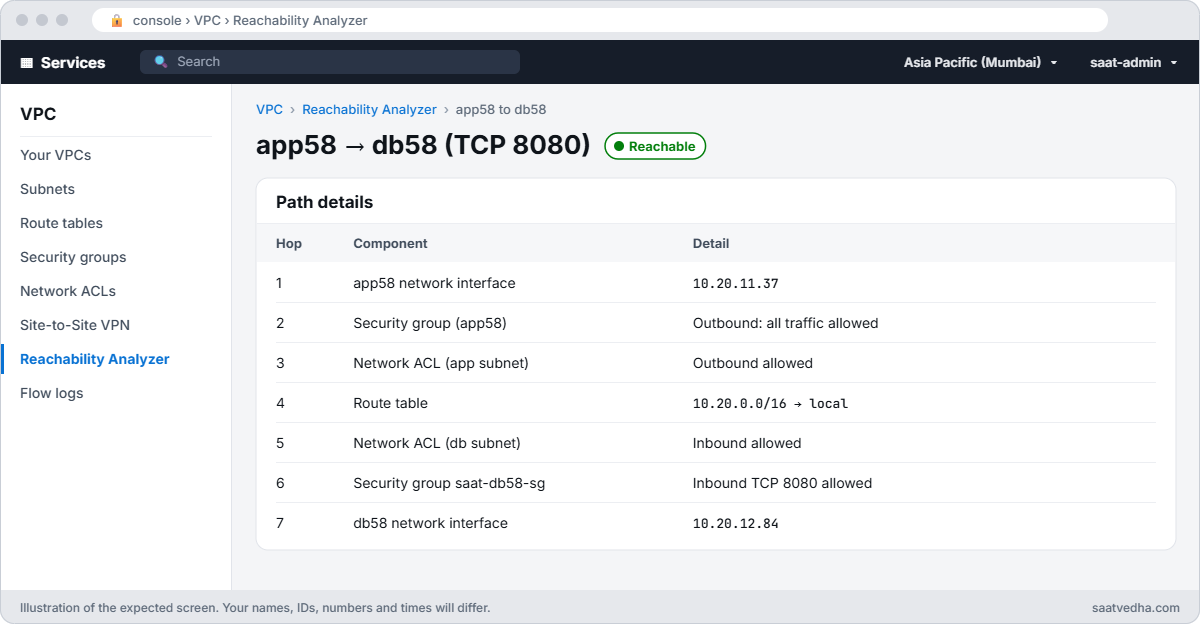
Task: Open Site-to-Site VPN in sidebar
Action: click(75, 325)
